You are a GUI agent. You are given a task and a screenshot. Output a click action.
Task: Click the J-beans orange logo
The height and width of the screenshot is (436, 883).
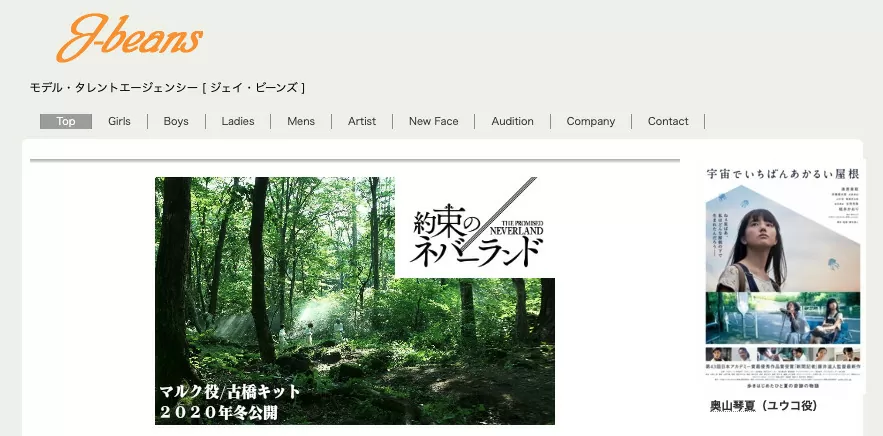[130, 38]
